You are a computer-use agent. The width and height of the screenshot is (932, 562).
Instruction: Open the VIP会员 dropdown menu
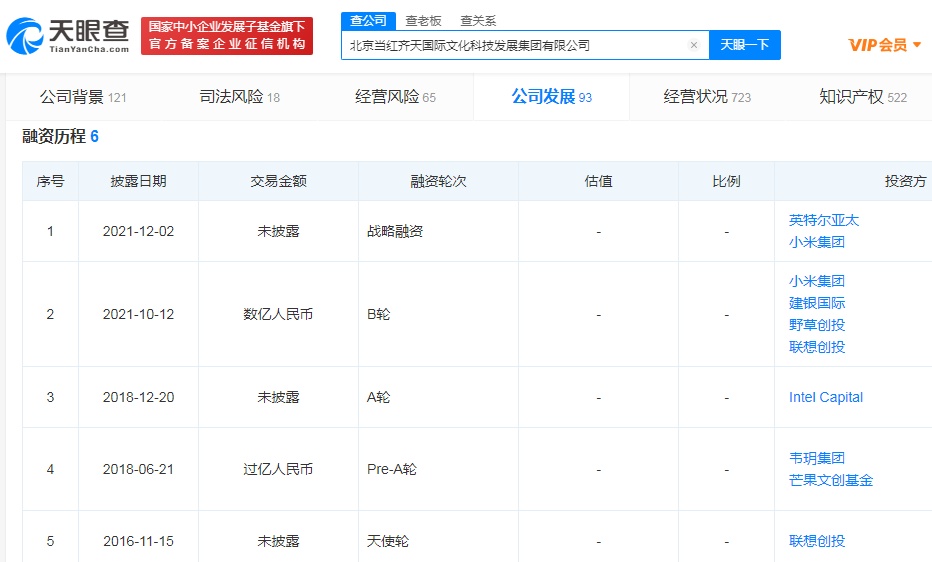(x=884, y=45)
